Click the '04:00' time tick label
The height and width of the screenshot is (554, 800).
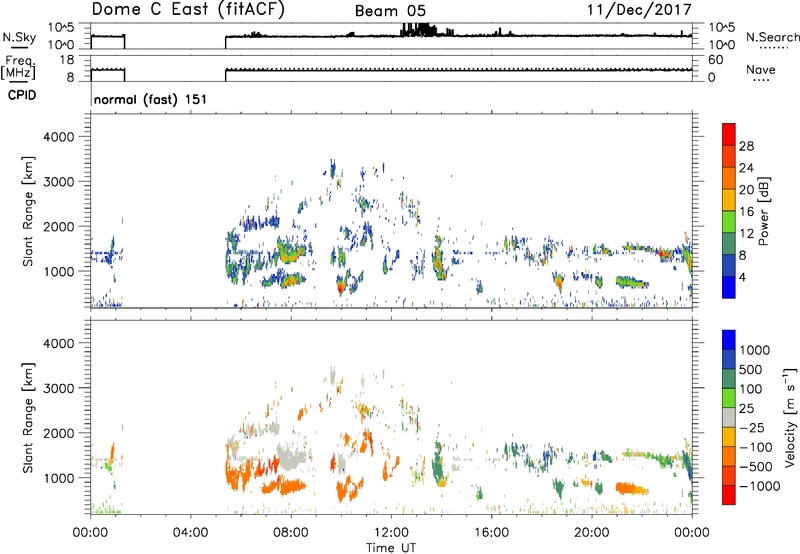[190, 533]
